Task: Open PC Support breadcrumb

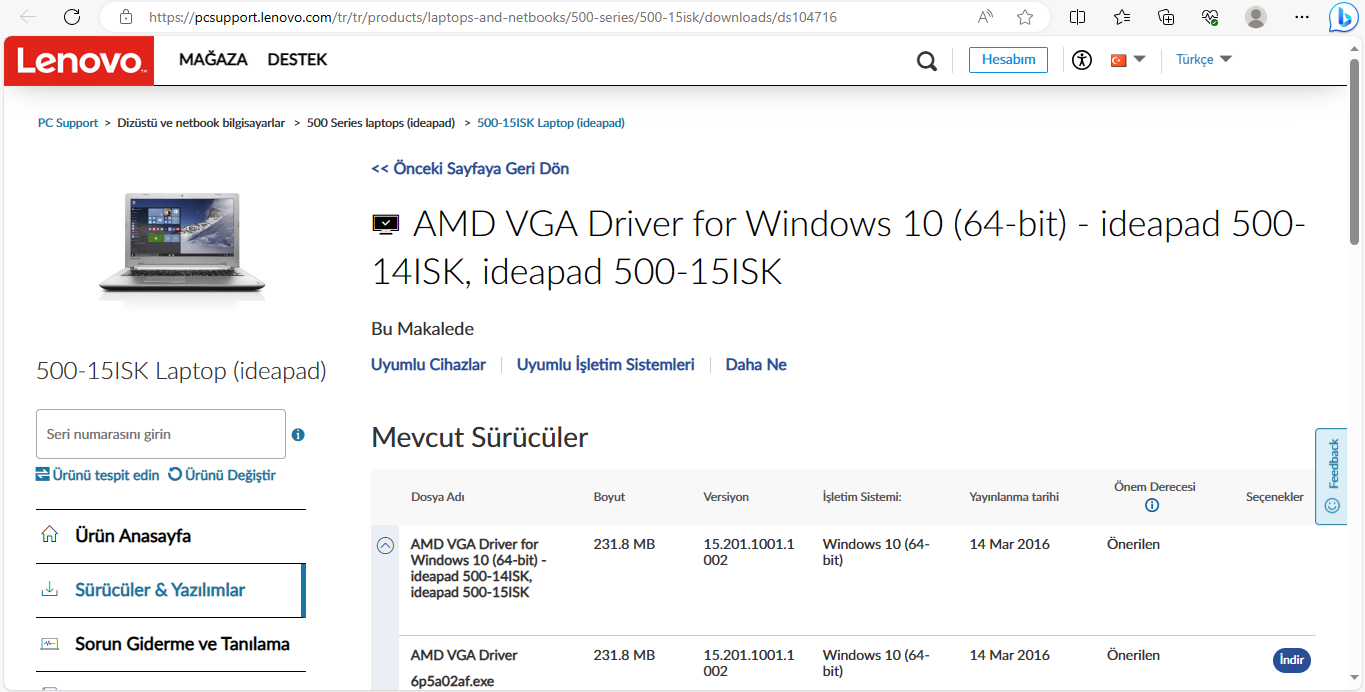Action: tap(68, 123)
